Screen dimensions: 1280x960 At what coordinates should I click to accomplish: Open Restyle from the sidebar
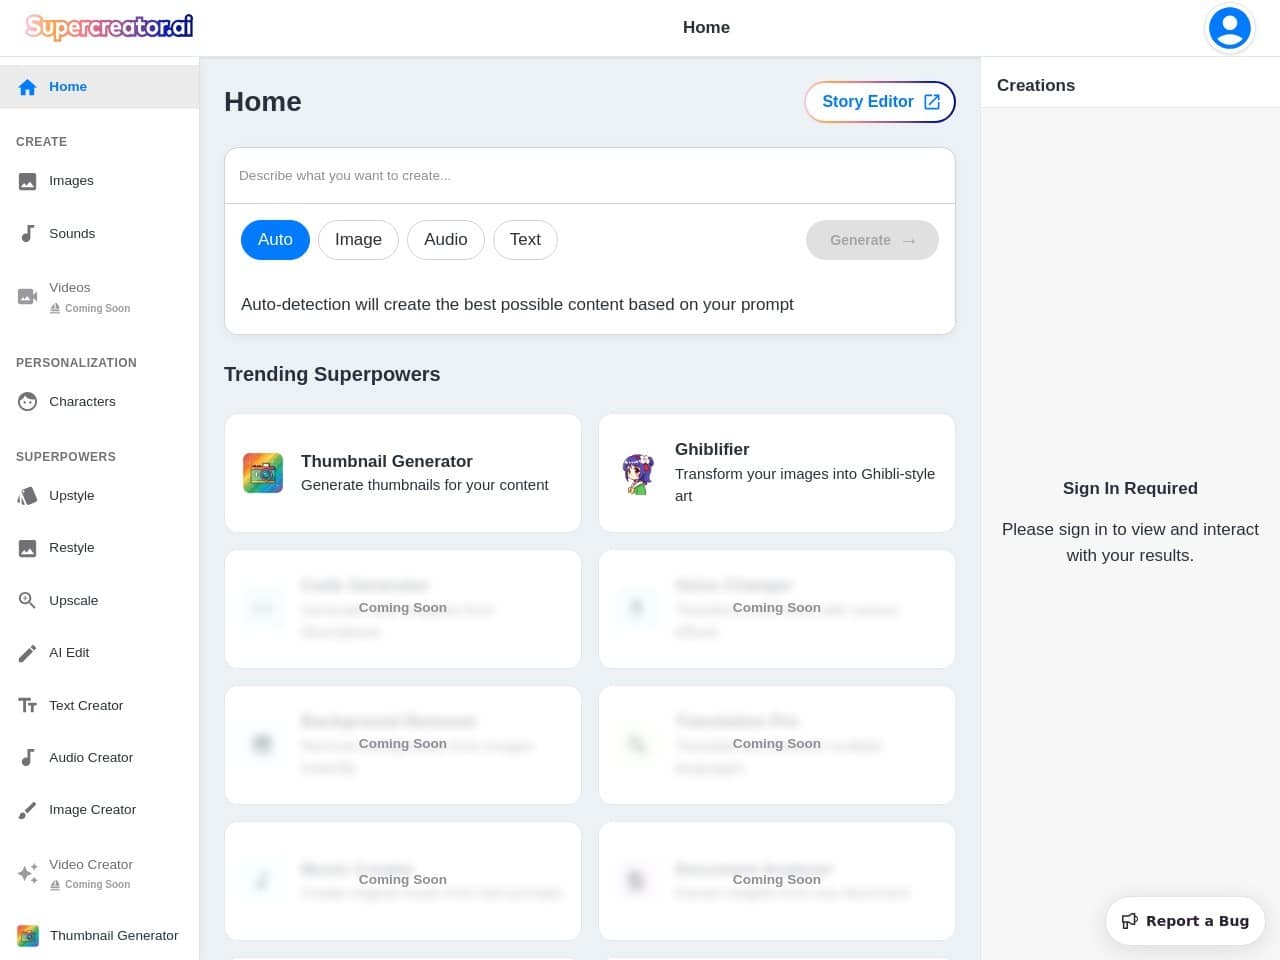(x=72, y=548)
